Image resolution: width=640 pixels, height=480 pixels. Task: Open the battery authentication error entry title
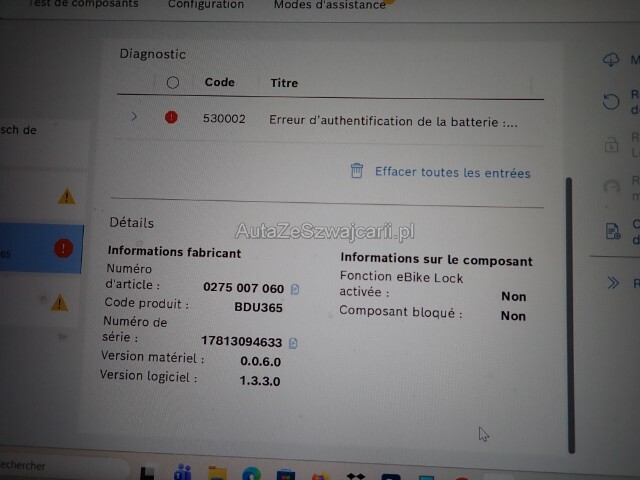[393, 121]
